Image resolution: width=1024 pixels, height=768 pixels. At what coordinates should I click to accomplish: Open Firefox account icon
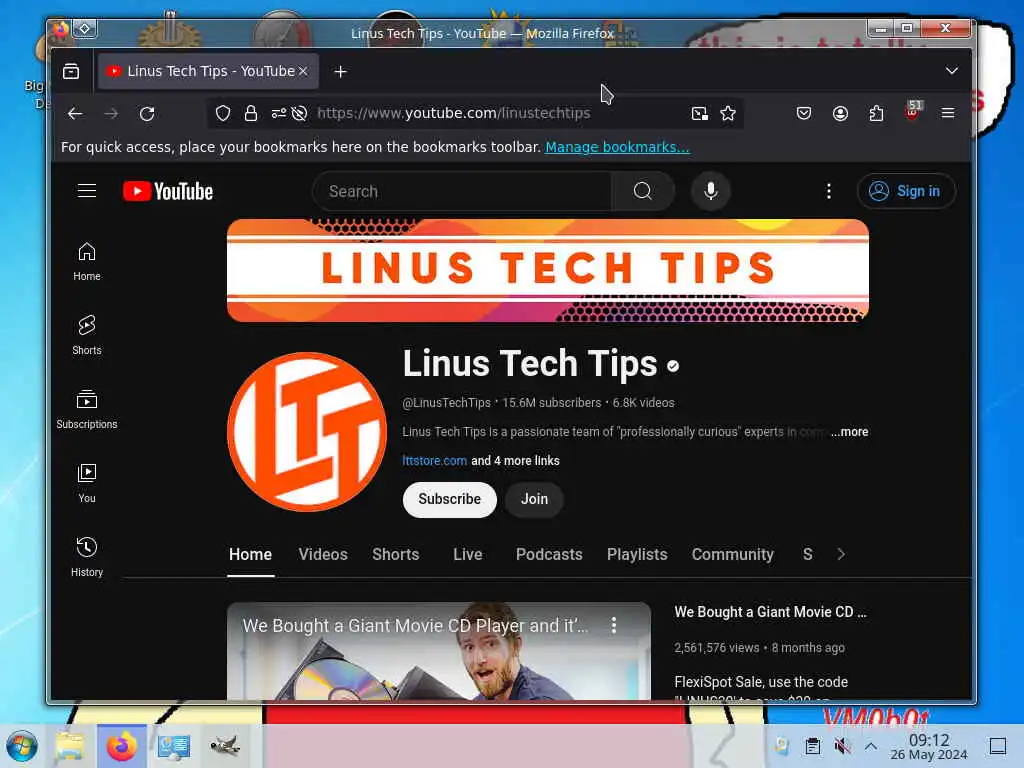pos(840,114)
